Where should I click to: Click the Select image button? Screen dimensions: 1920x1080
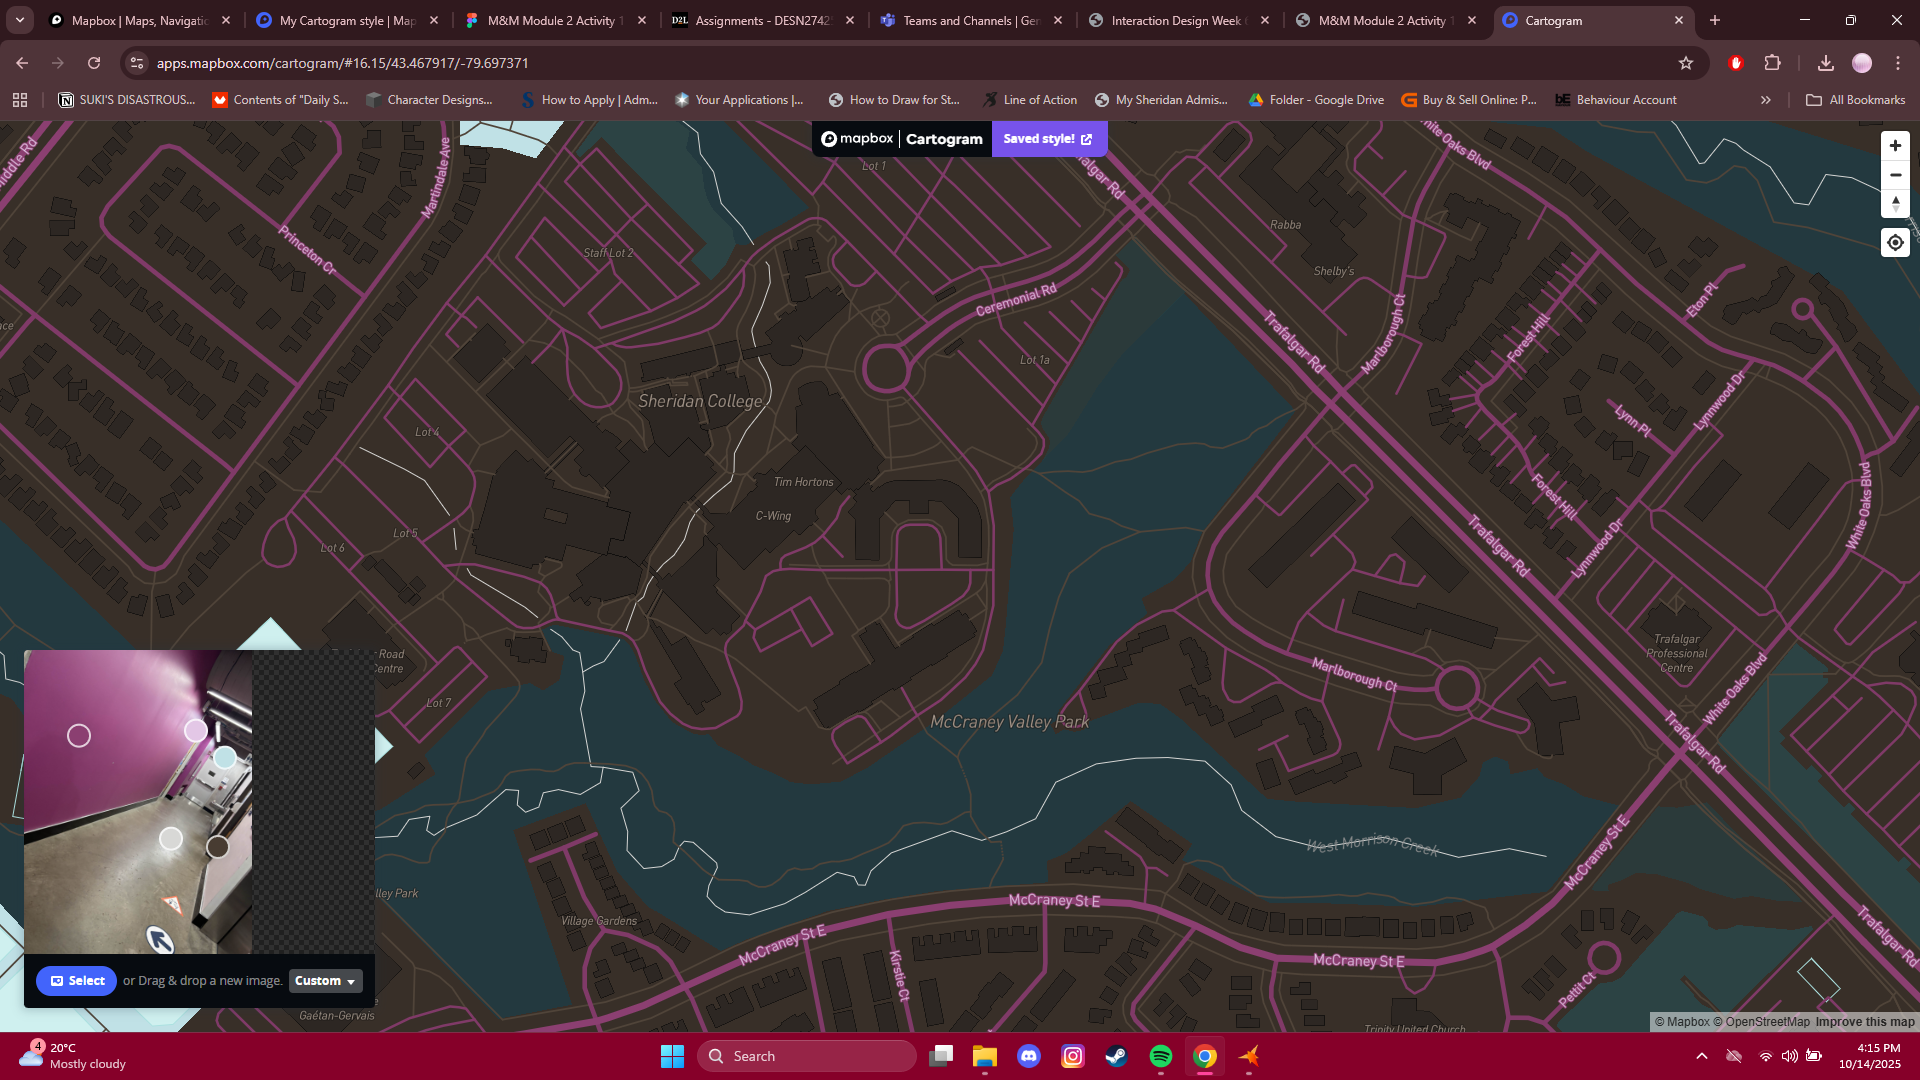pyautogui.click(x=76, y=981)
